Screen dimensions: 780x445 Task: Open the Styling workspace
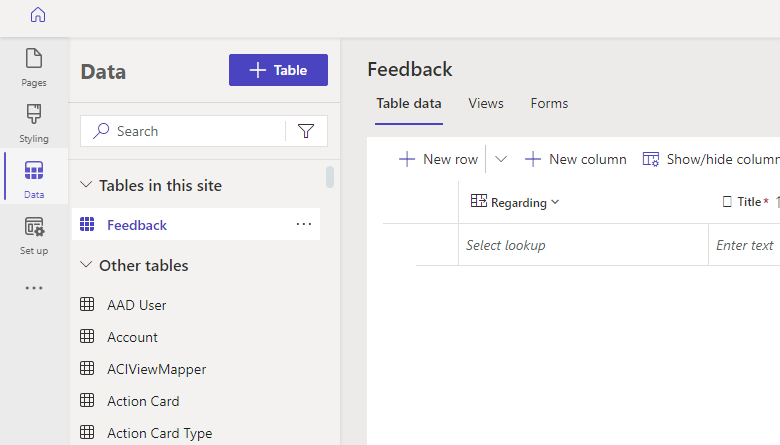click(34, 122)
